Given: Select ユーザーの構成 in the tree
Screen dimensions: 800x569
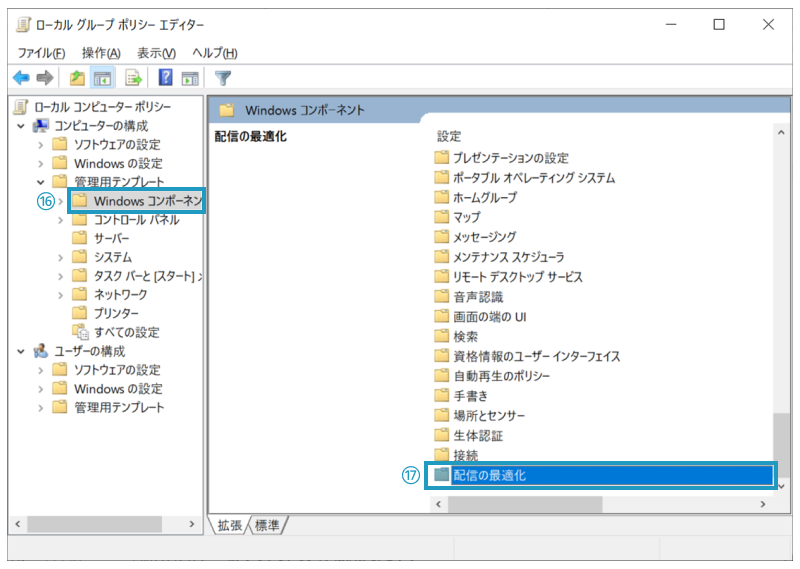Looking at the screenshot, I should (x=89, y=351).
